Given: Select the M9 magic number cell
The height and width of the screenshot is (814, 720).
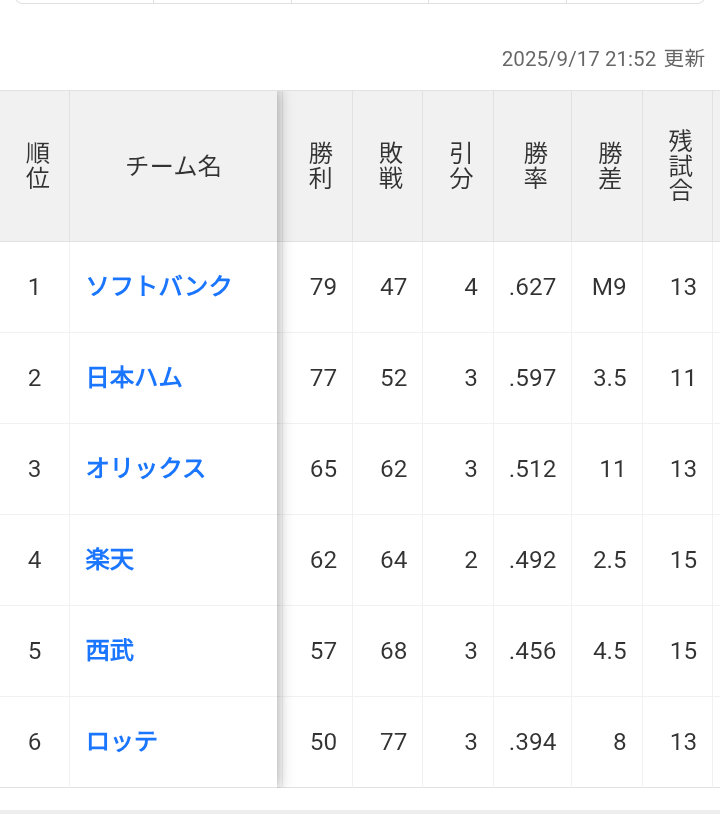Looking at the screenshot, I should click(609, 287).
